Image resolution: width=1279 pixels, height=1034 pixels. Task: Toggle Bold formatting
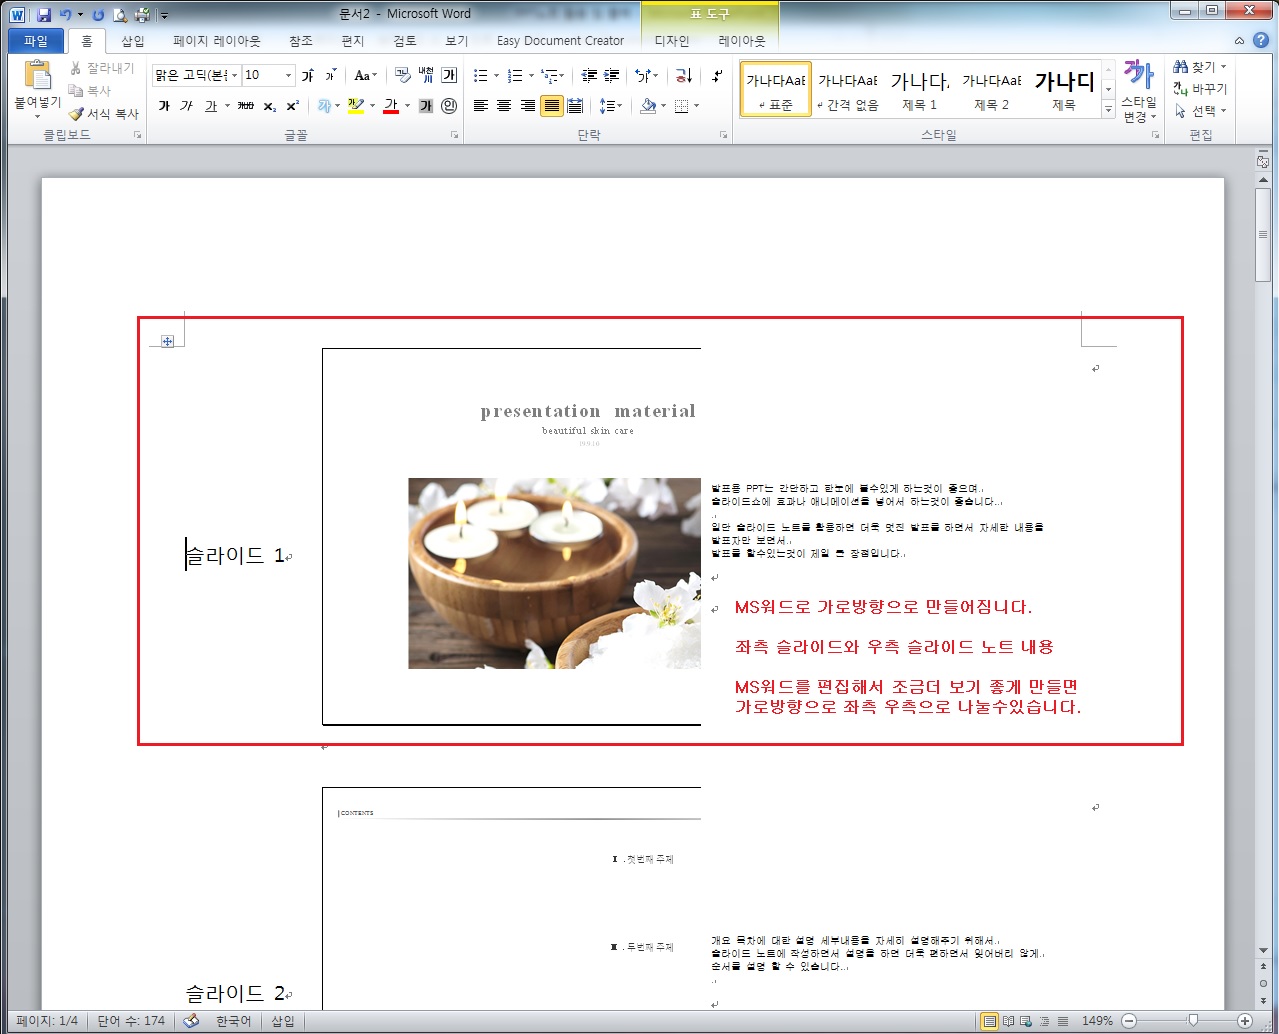point(164,106)
